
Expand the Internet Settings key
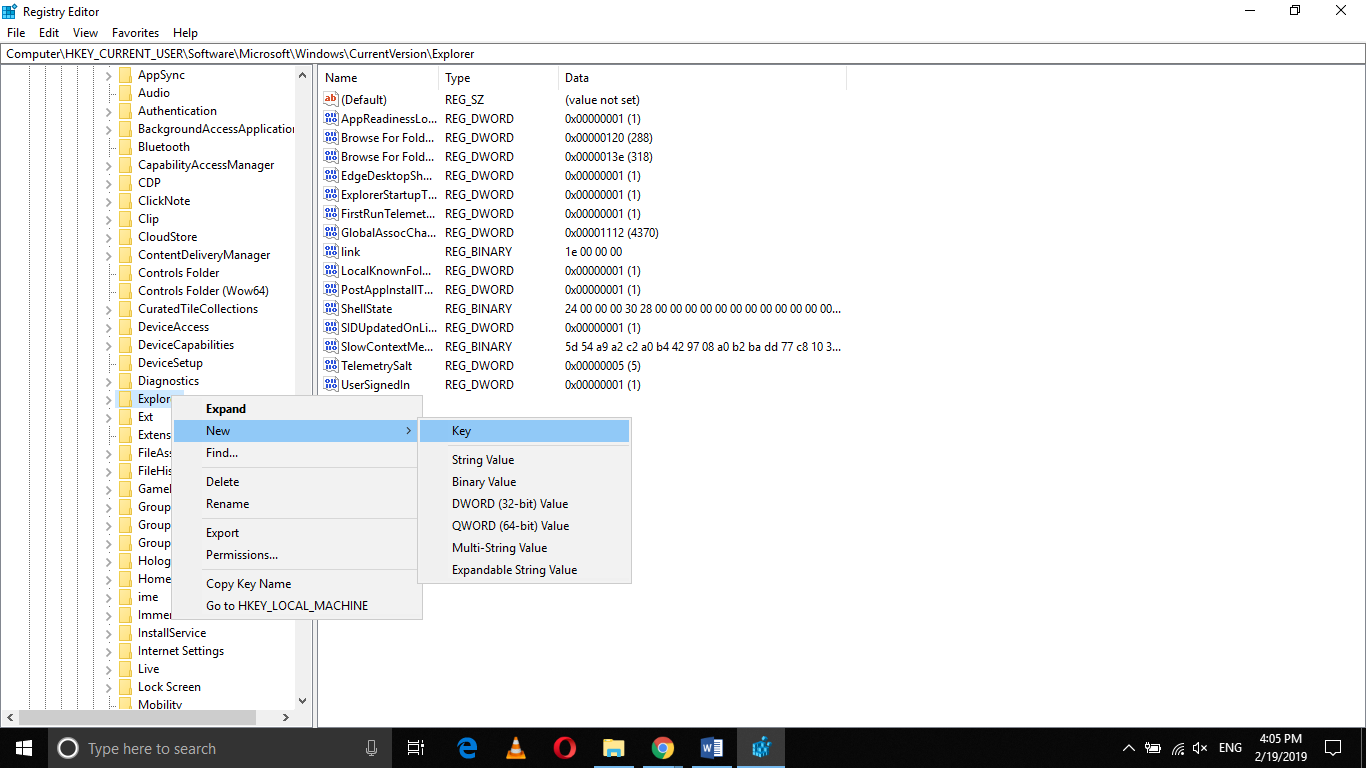[x=109, y=651]
